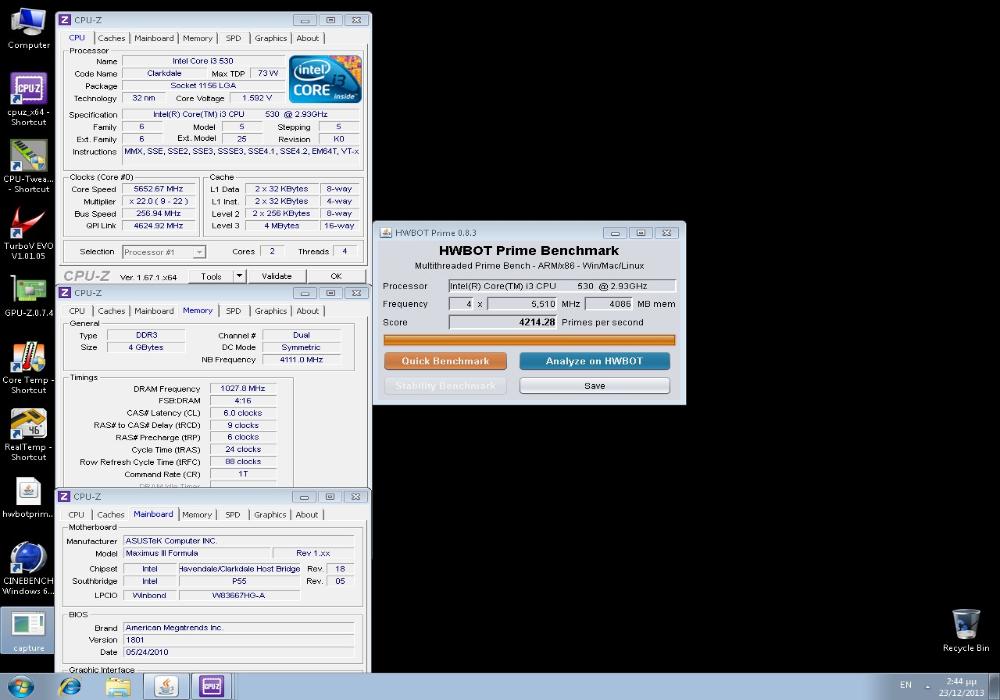
Task: Click the Intel Core i3 logo
Action: [325, 79]
